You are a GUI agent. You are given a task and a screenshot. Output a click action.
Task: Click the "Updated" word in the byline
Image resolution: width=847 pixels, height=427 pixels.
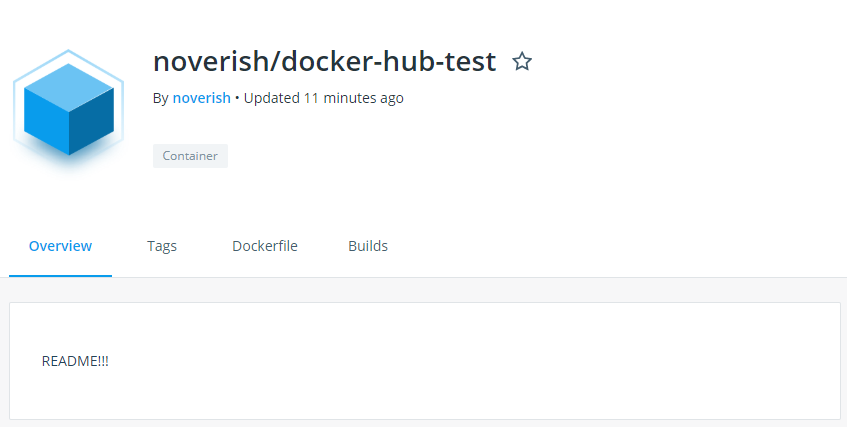[271, 98]
